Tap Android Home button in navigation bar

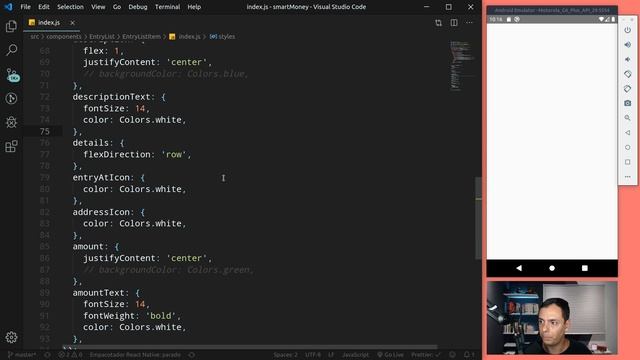(552, 268)
